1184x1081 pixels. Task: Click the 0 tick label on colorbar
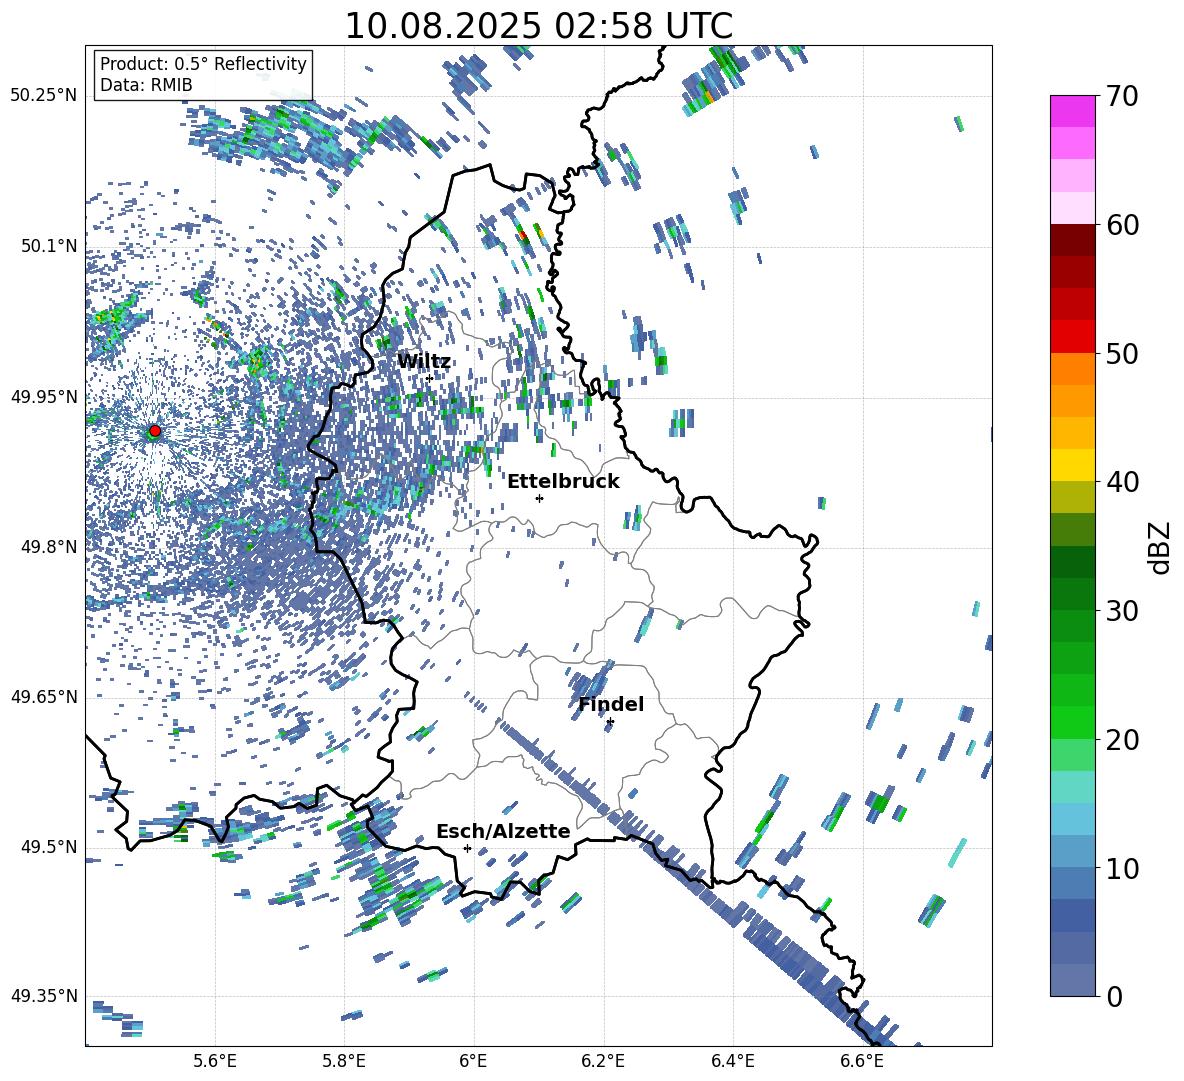tap(1114, 996)
